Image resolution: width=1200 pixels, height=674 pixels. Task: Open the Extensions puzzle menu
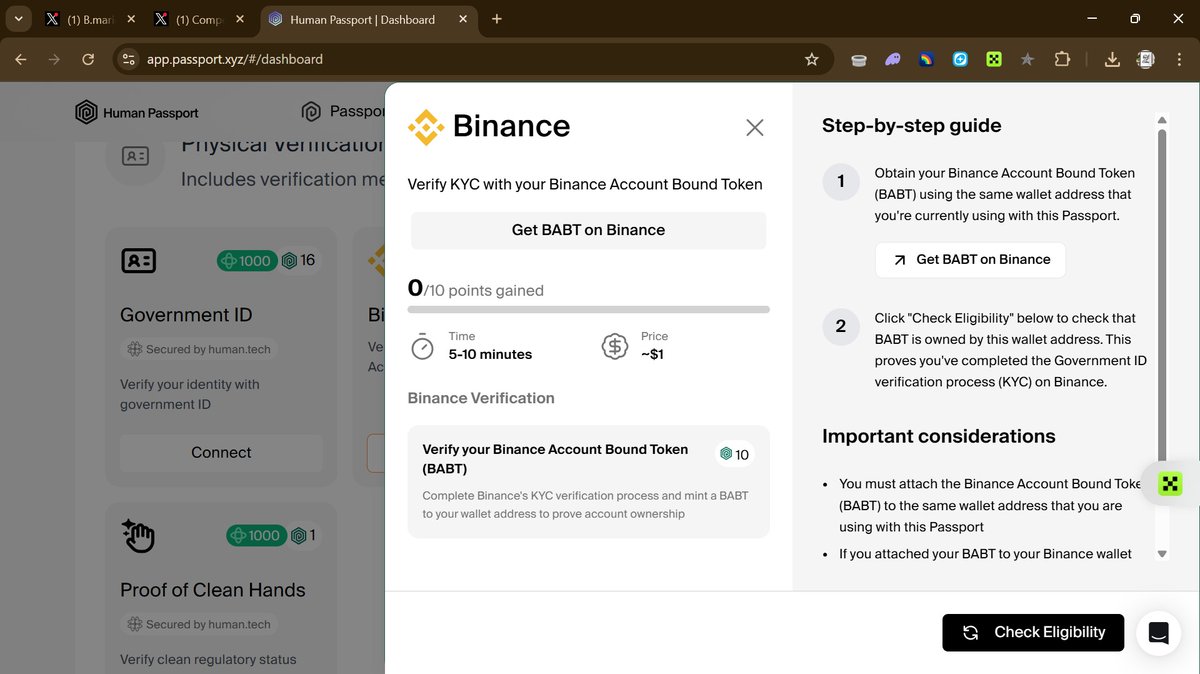point(1062,60)
